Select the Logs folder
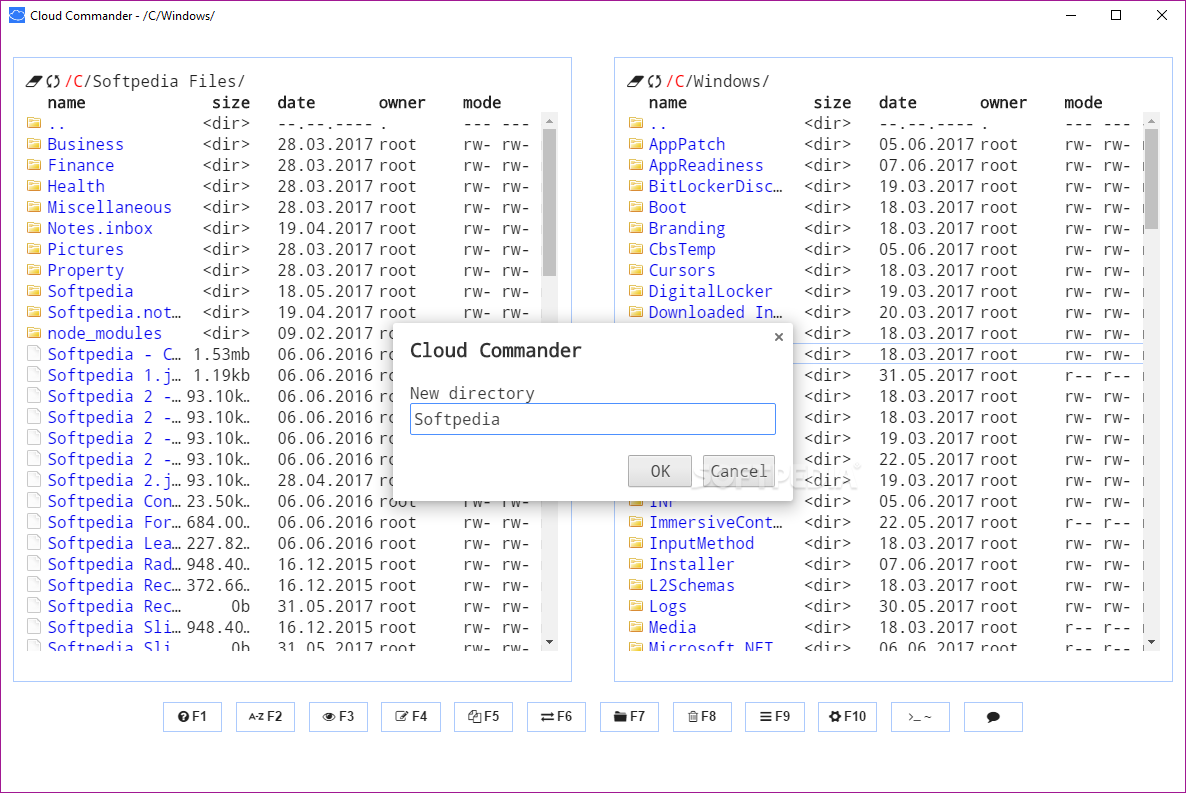Viewport: 1186px width, 793px height. [667, 606]
